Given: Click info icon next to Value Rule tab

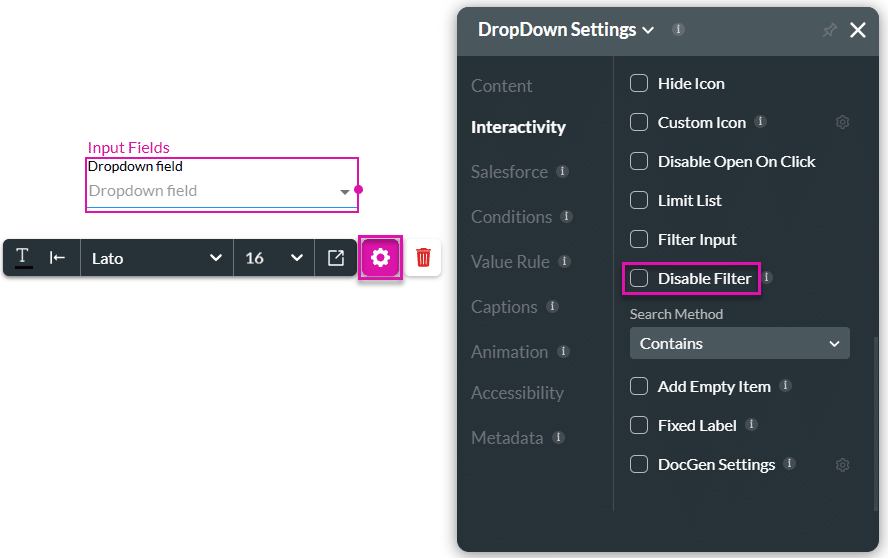Looking at the screenshot, I should 564,261.
